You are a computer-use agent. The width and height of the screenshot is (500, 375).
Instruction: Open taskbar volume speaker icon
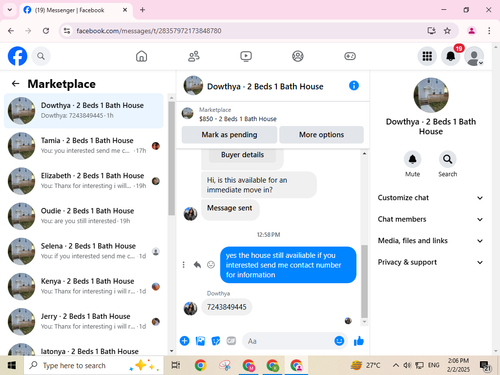[407, 365]
